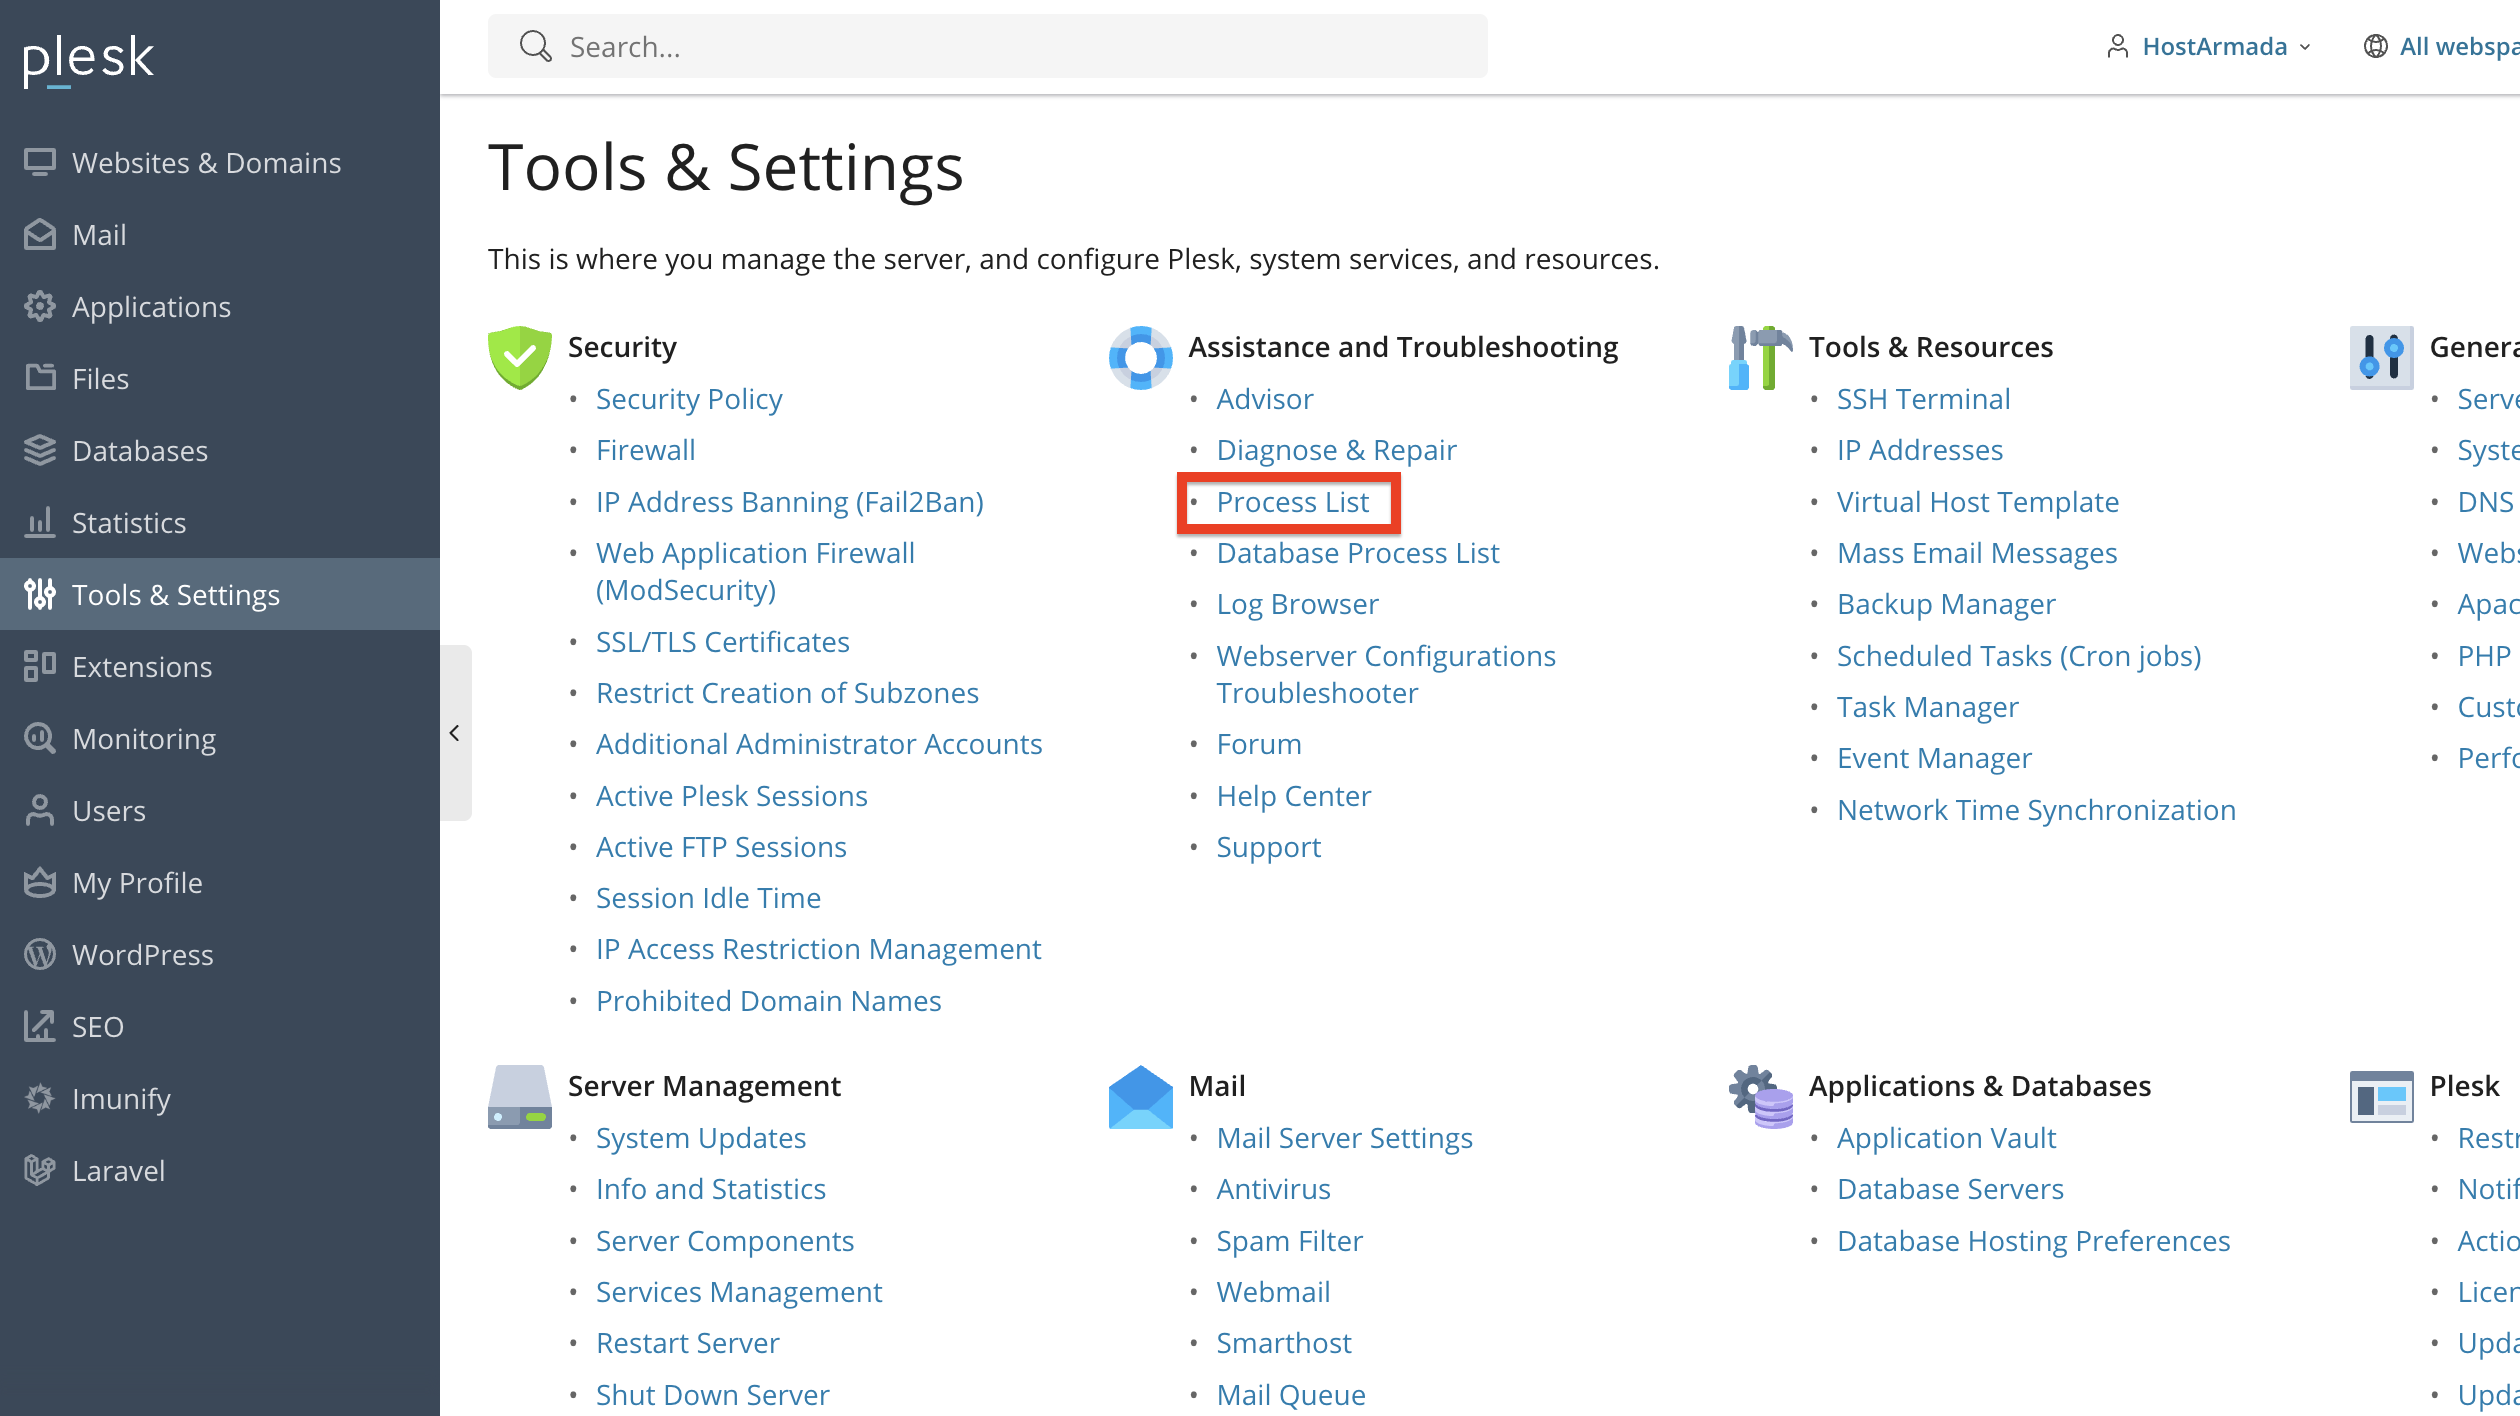
Task: Open Database Process List
Action: click(1358, 553)
